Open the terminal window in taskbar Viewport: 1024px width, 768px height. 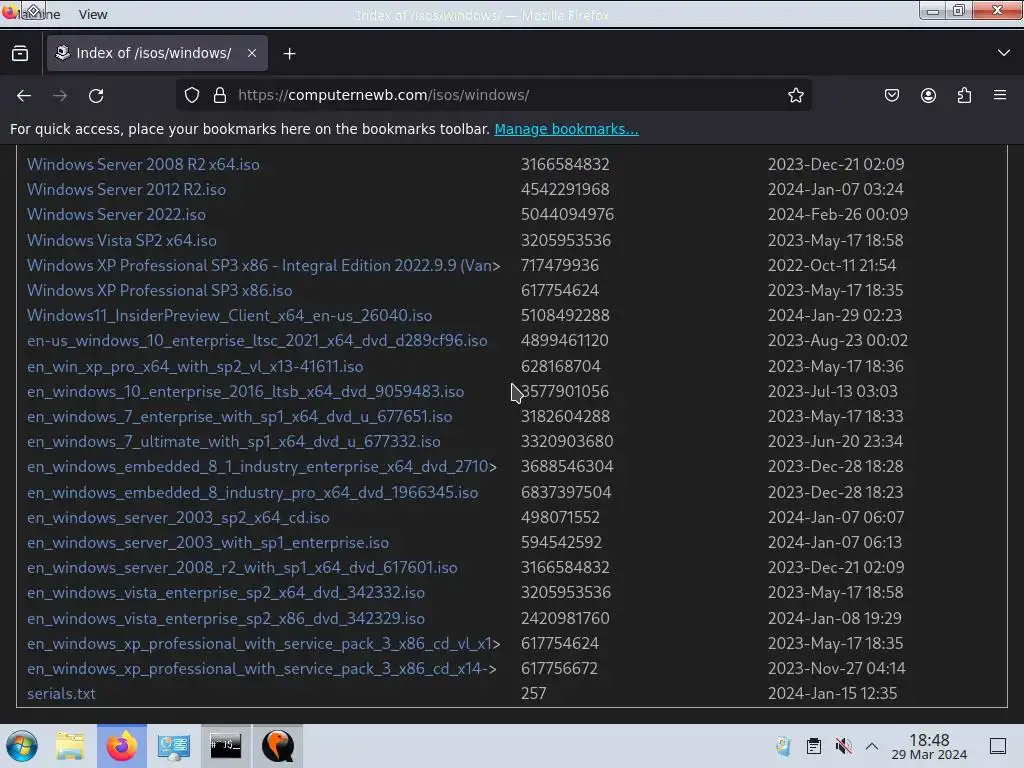(x=225, y=746)
